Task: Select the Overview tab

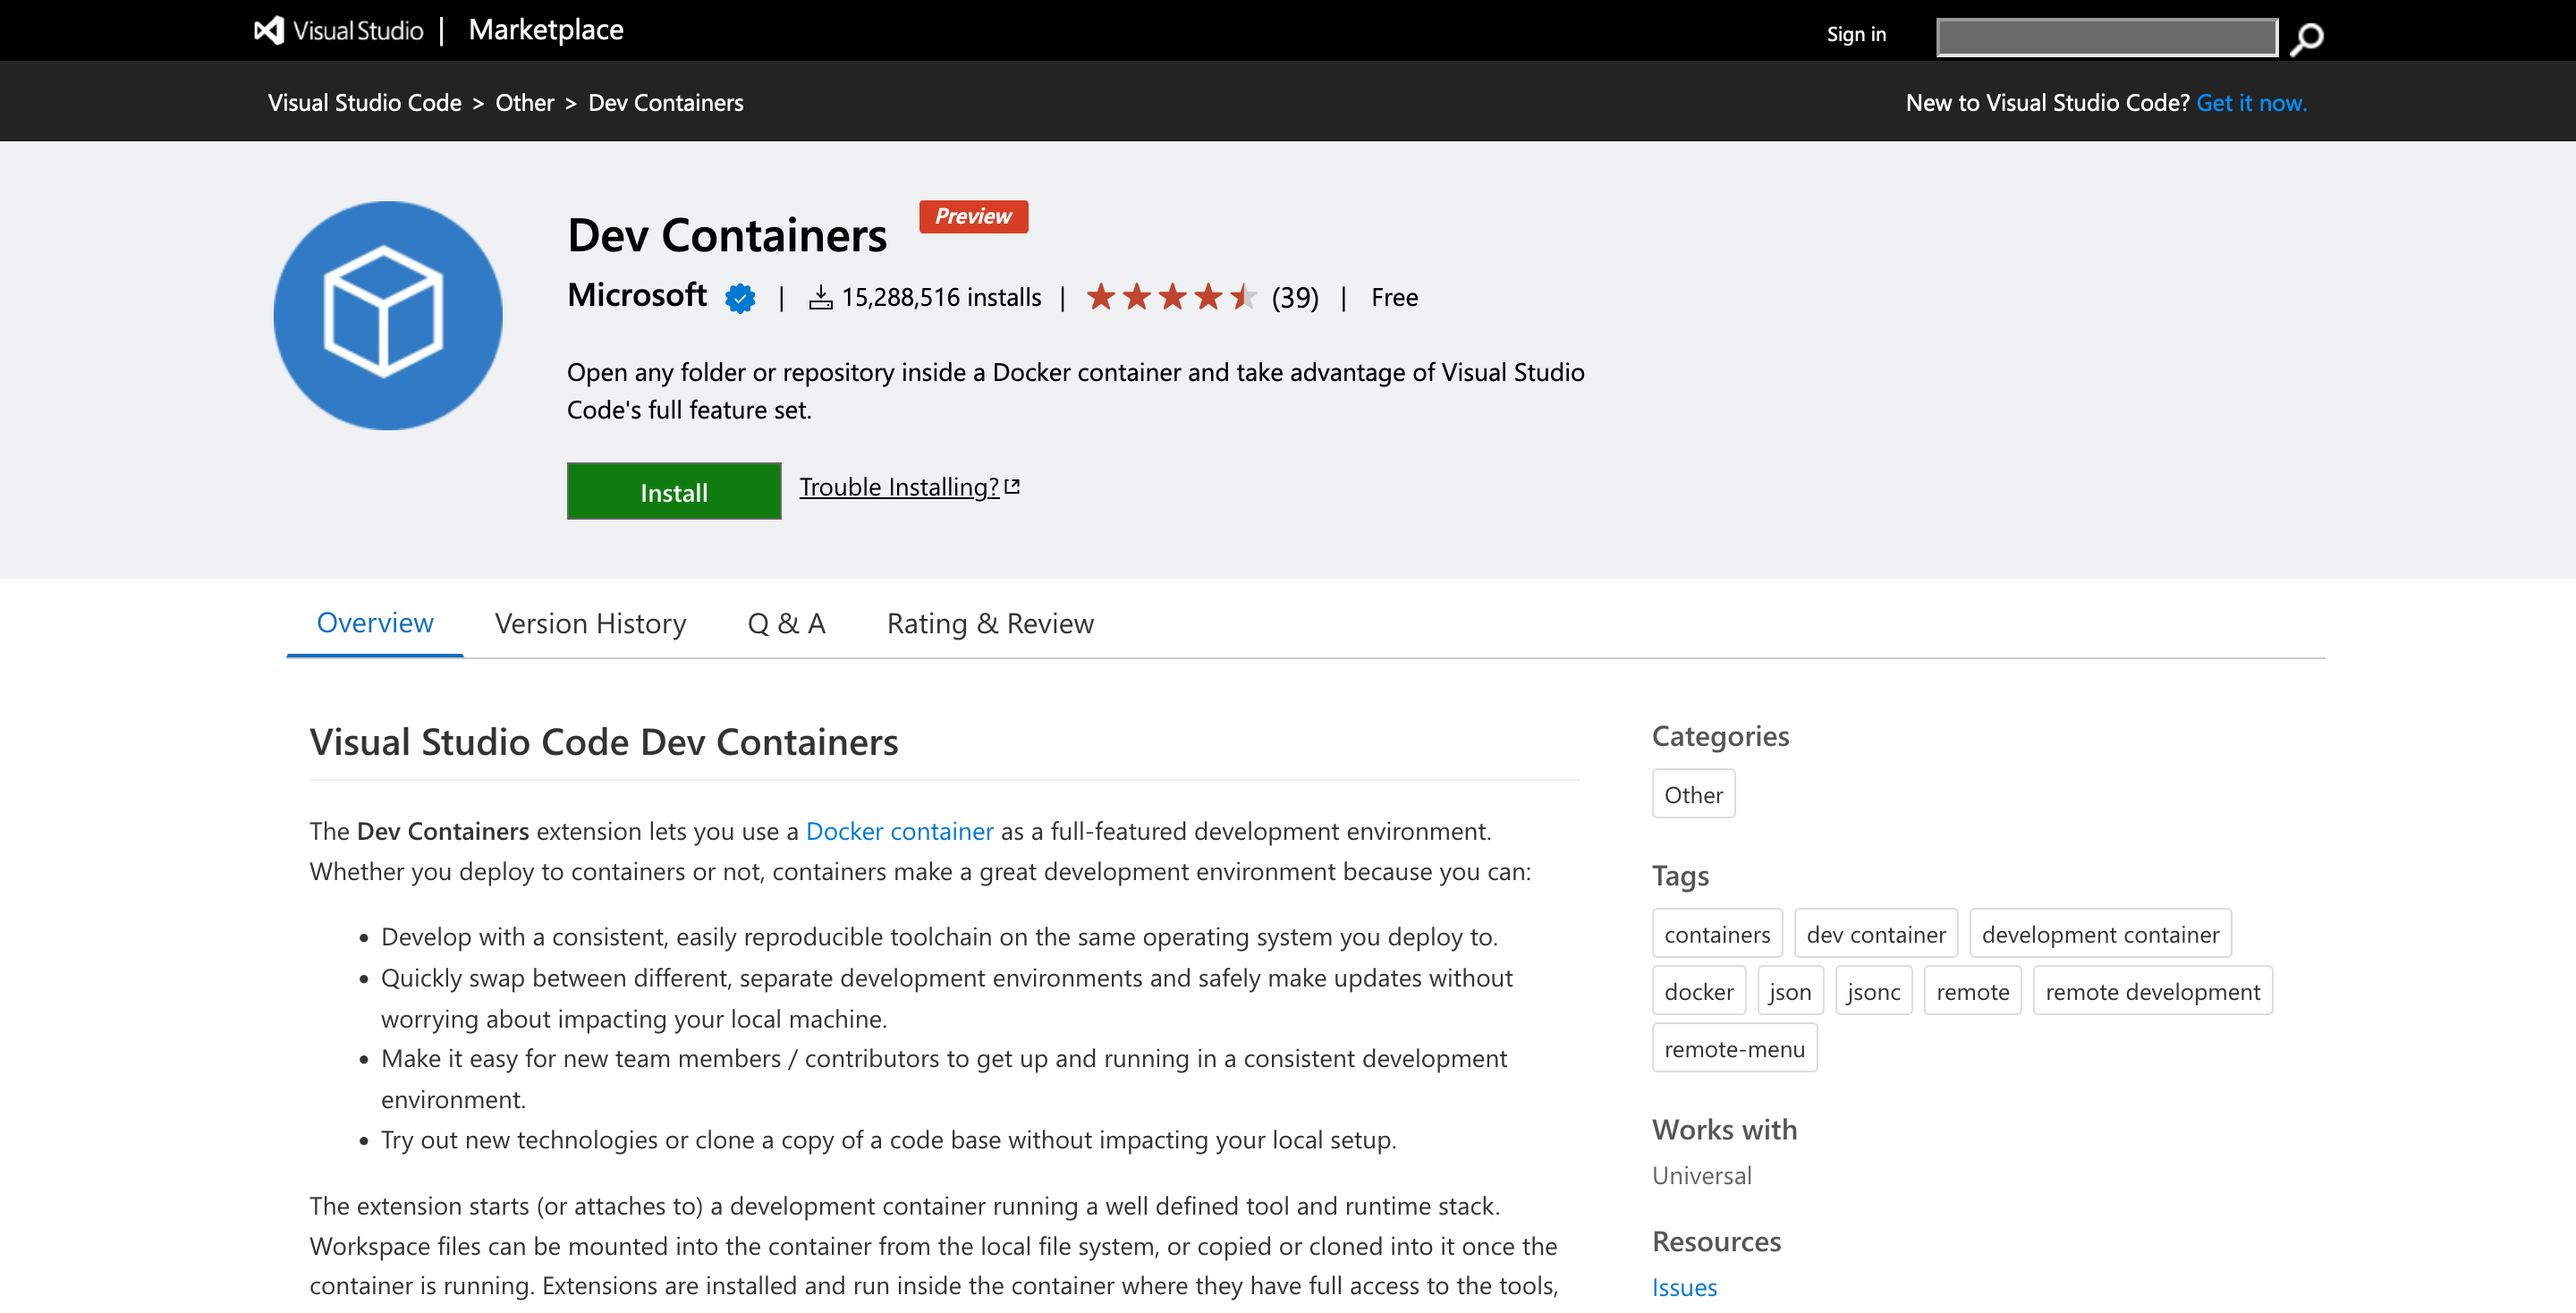Action: tap(375, 622)
